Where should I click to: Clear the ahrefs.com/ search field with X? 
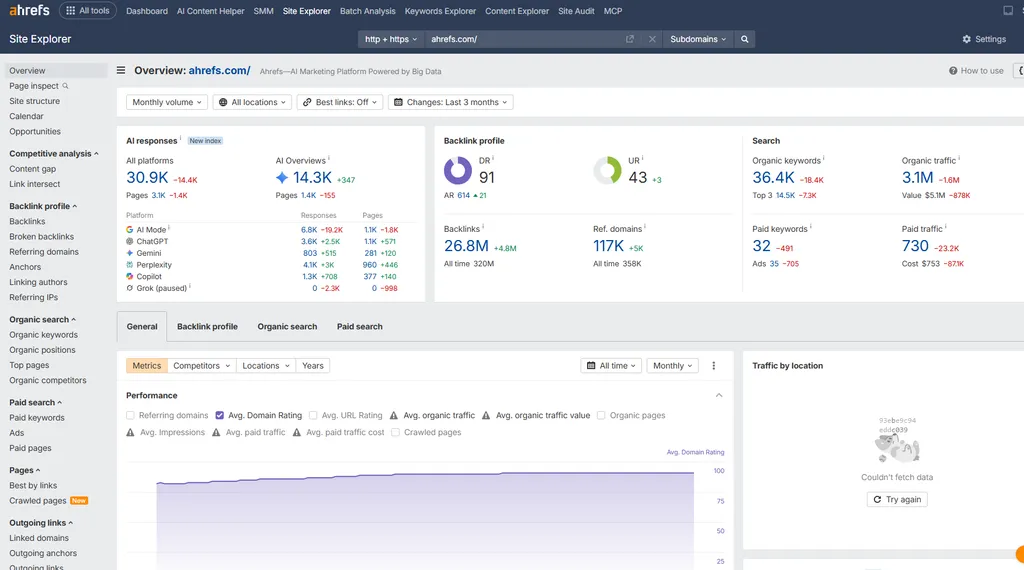coord(652,39)
